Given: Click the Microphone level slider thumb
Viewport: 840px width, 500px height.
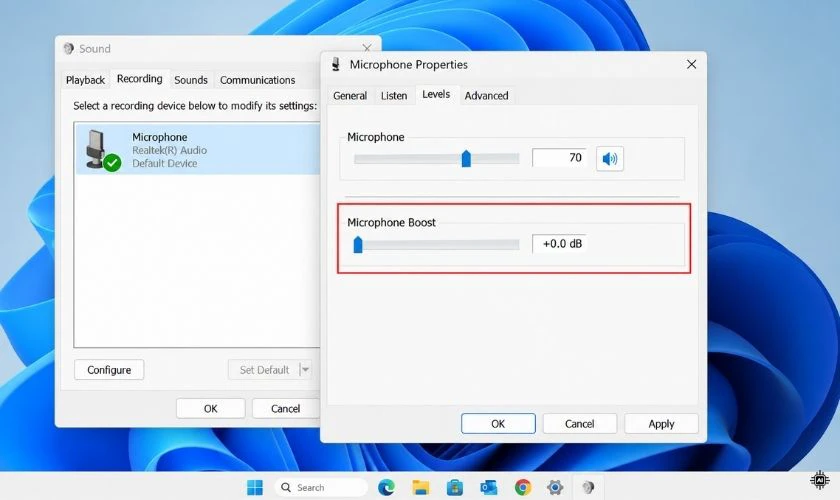Looking at the screenshot, I should click(466, 159).
